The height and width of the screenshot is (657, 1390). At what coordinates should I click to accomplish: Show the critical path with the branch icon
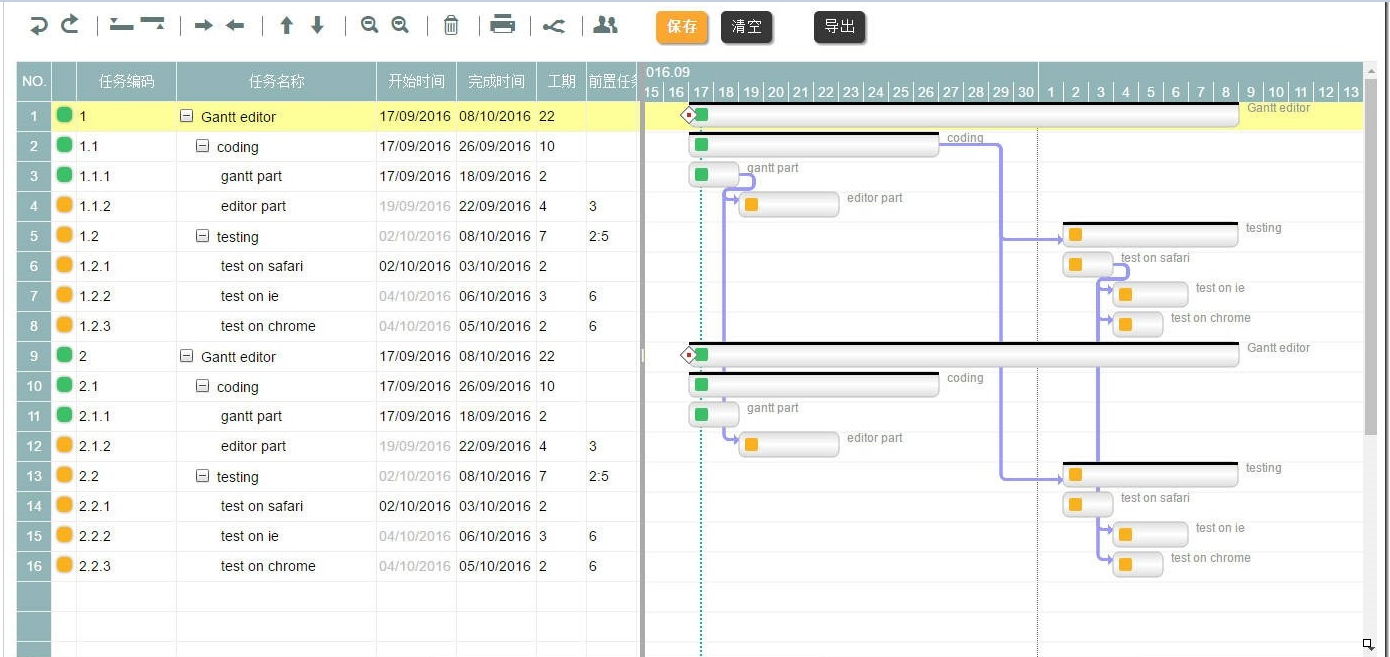(554, 26)
